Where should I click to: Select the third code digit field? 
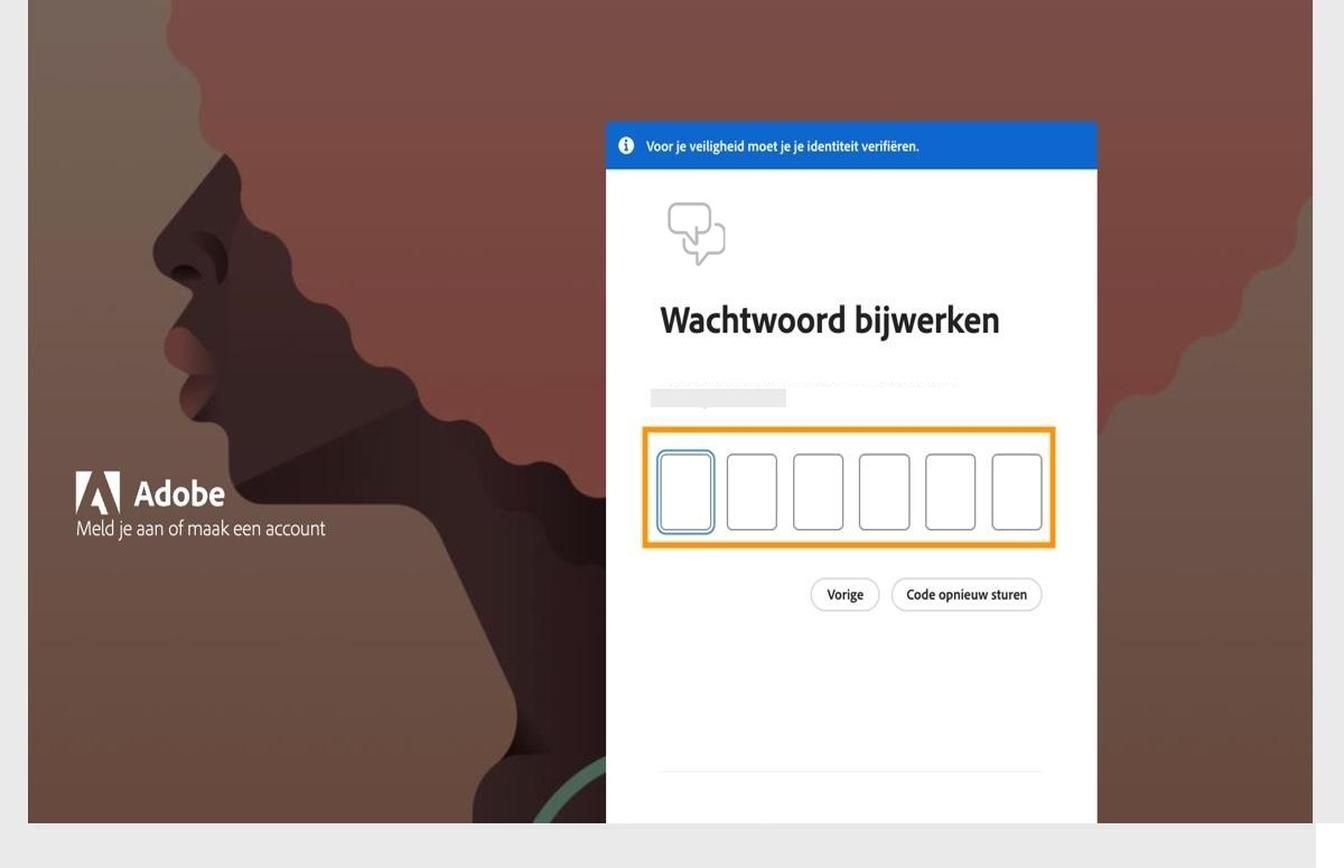coord(818,490)
